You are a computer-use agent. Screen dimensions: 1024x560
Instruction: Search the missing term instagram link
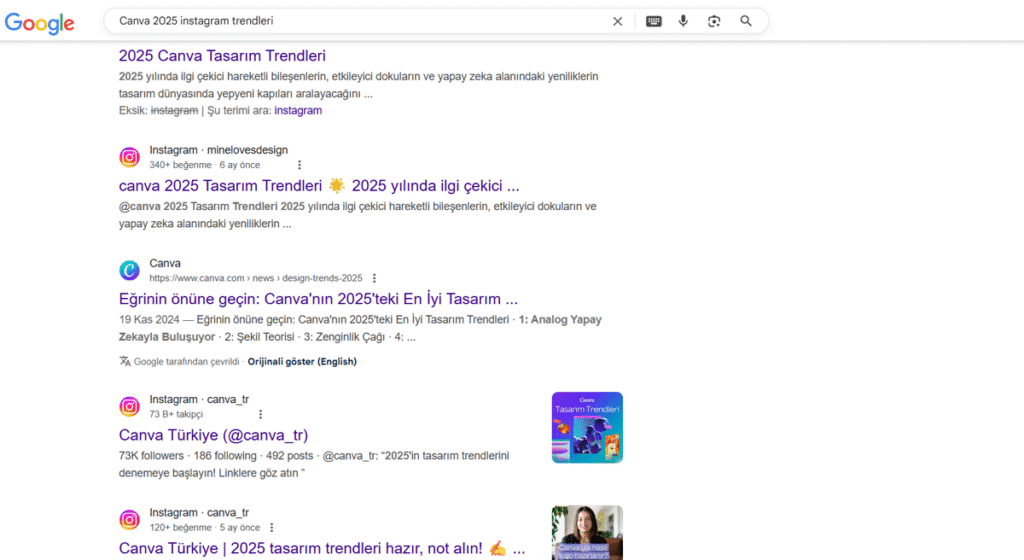(298, 110)
